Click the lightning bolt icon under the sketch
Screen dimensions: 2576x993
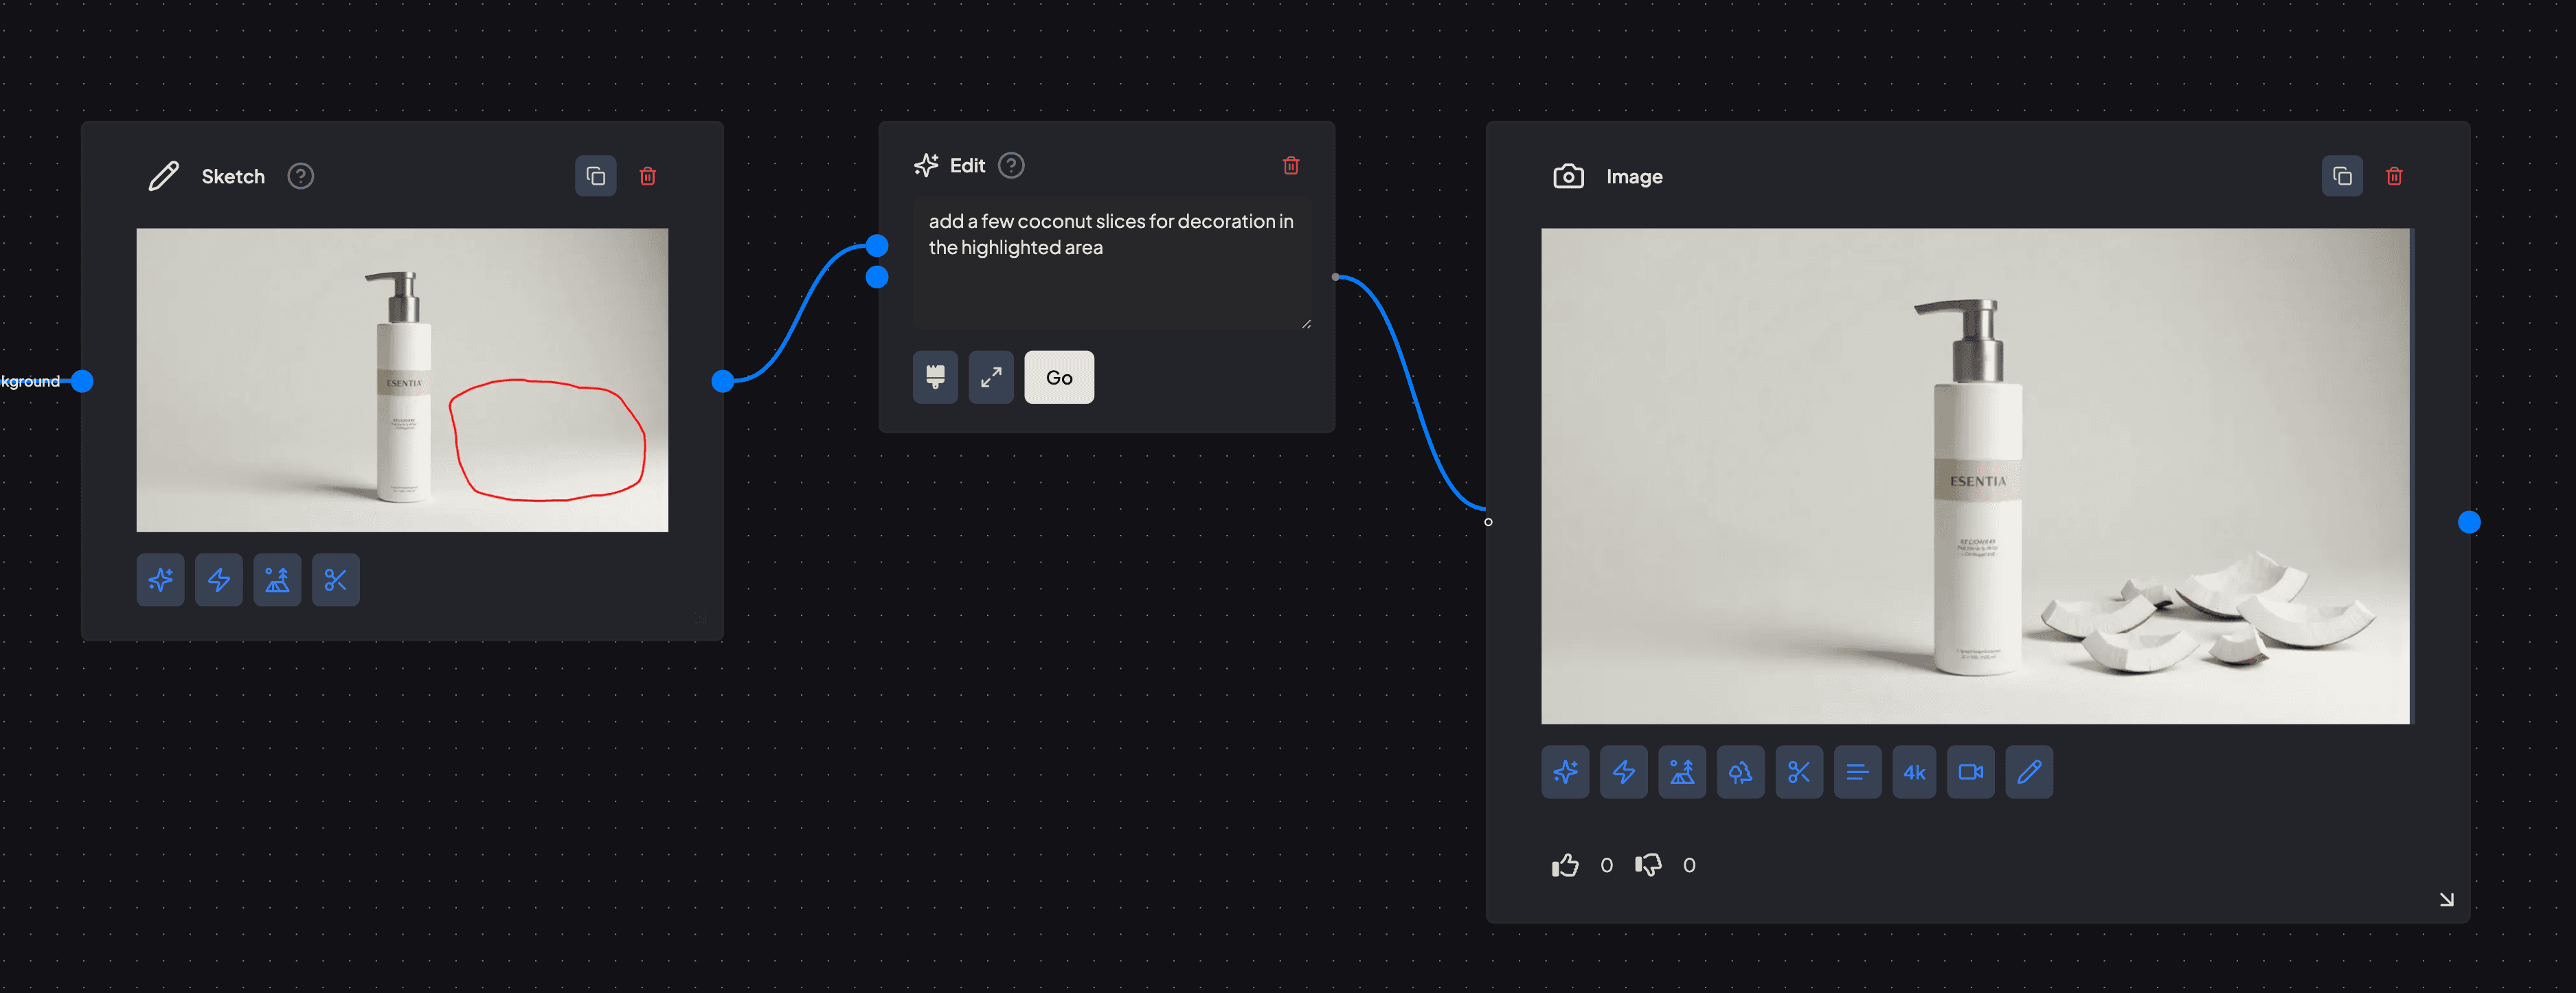coord(218,580)
